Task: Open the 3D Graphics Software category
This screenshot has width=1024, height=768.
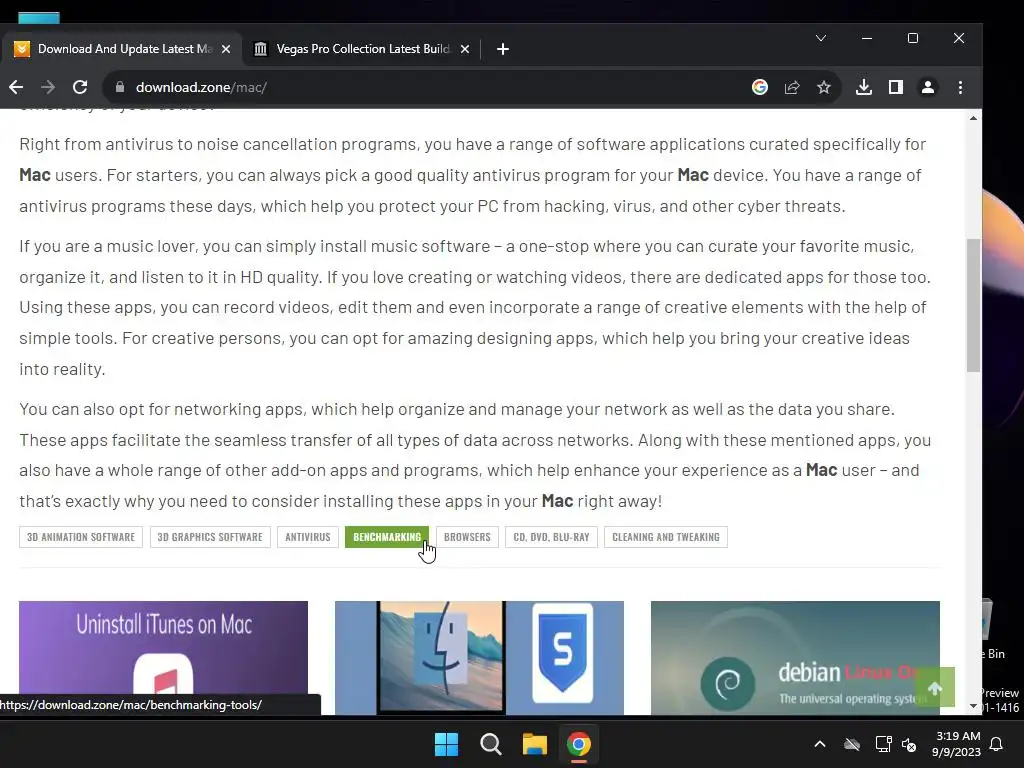Action: click(210, 537)
